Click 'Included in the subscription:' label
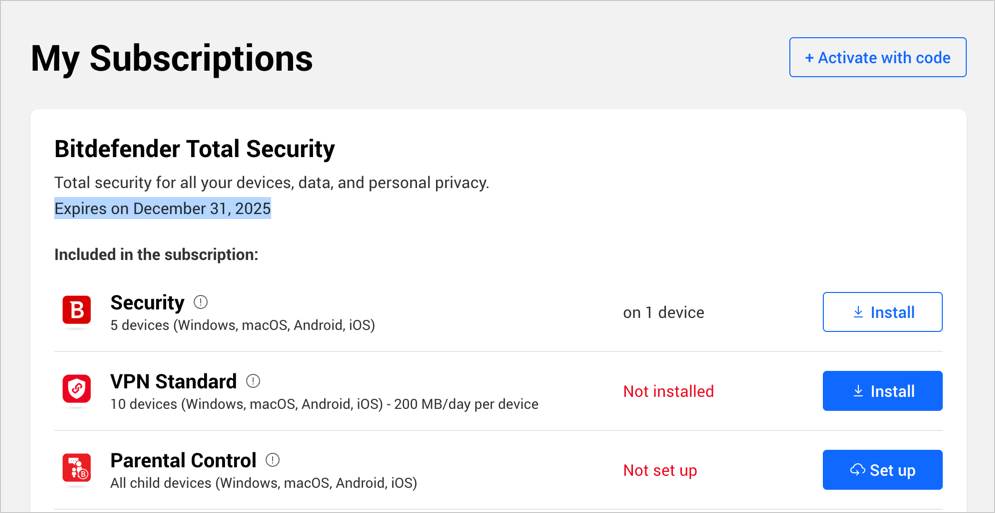 (157, 255)
